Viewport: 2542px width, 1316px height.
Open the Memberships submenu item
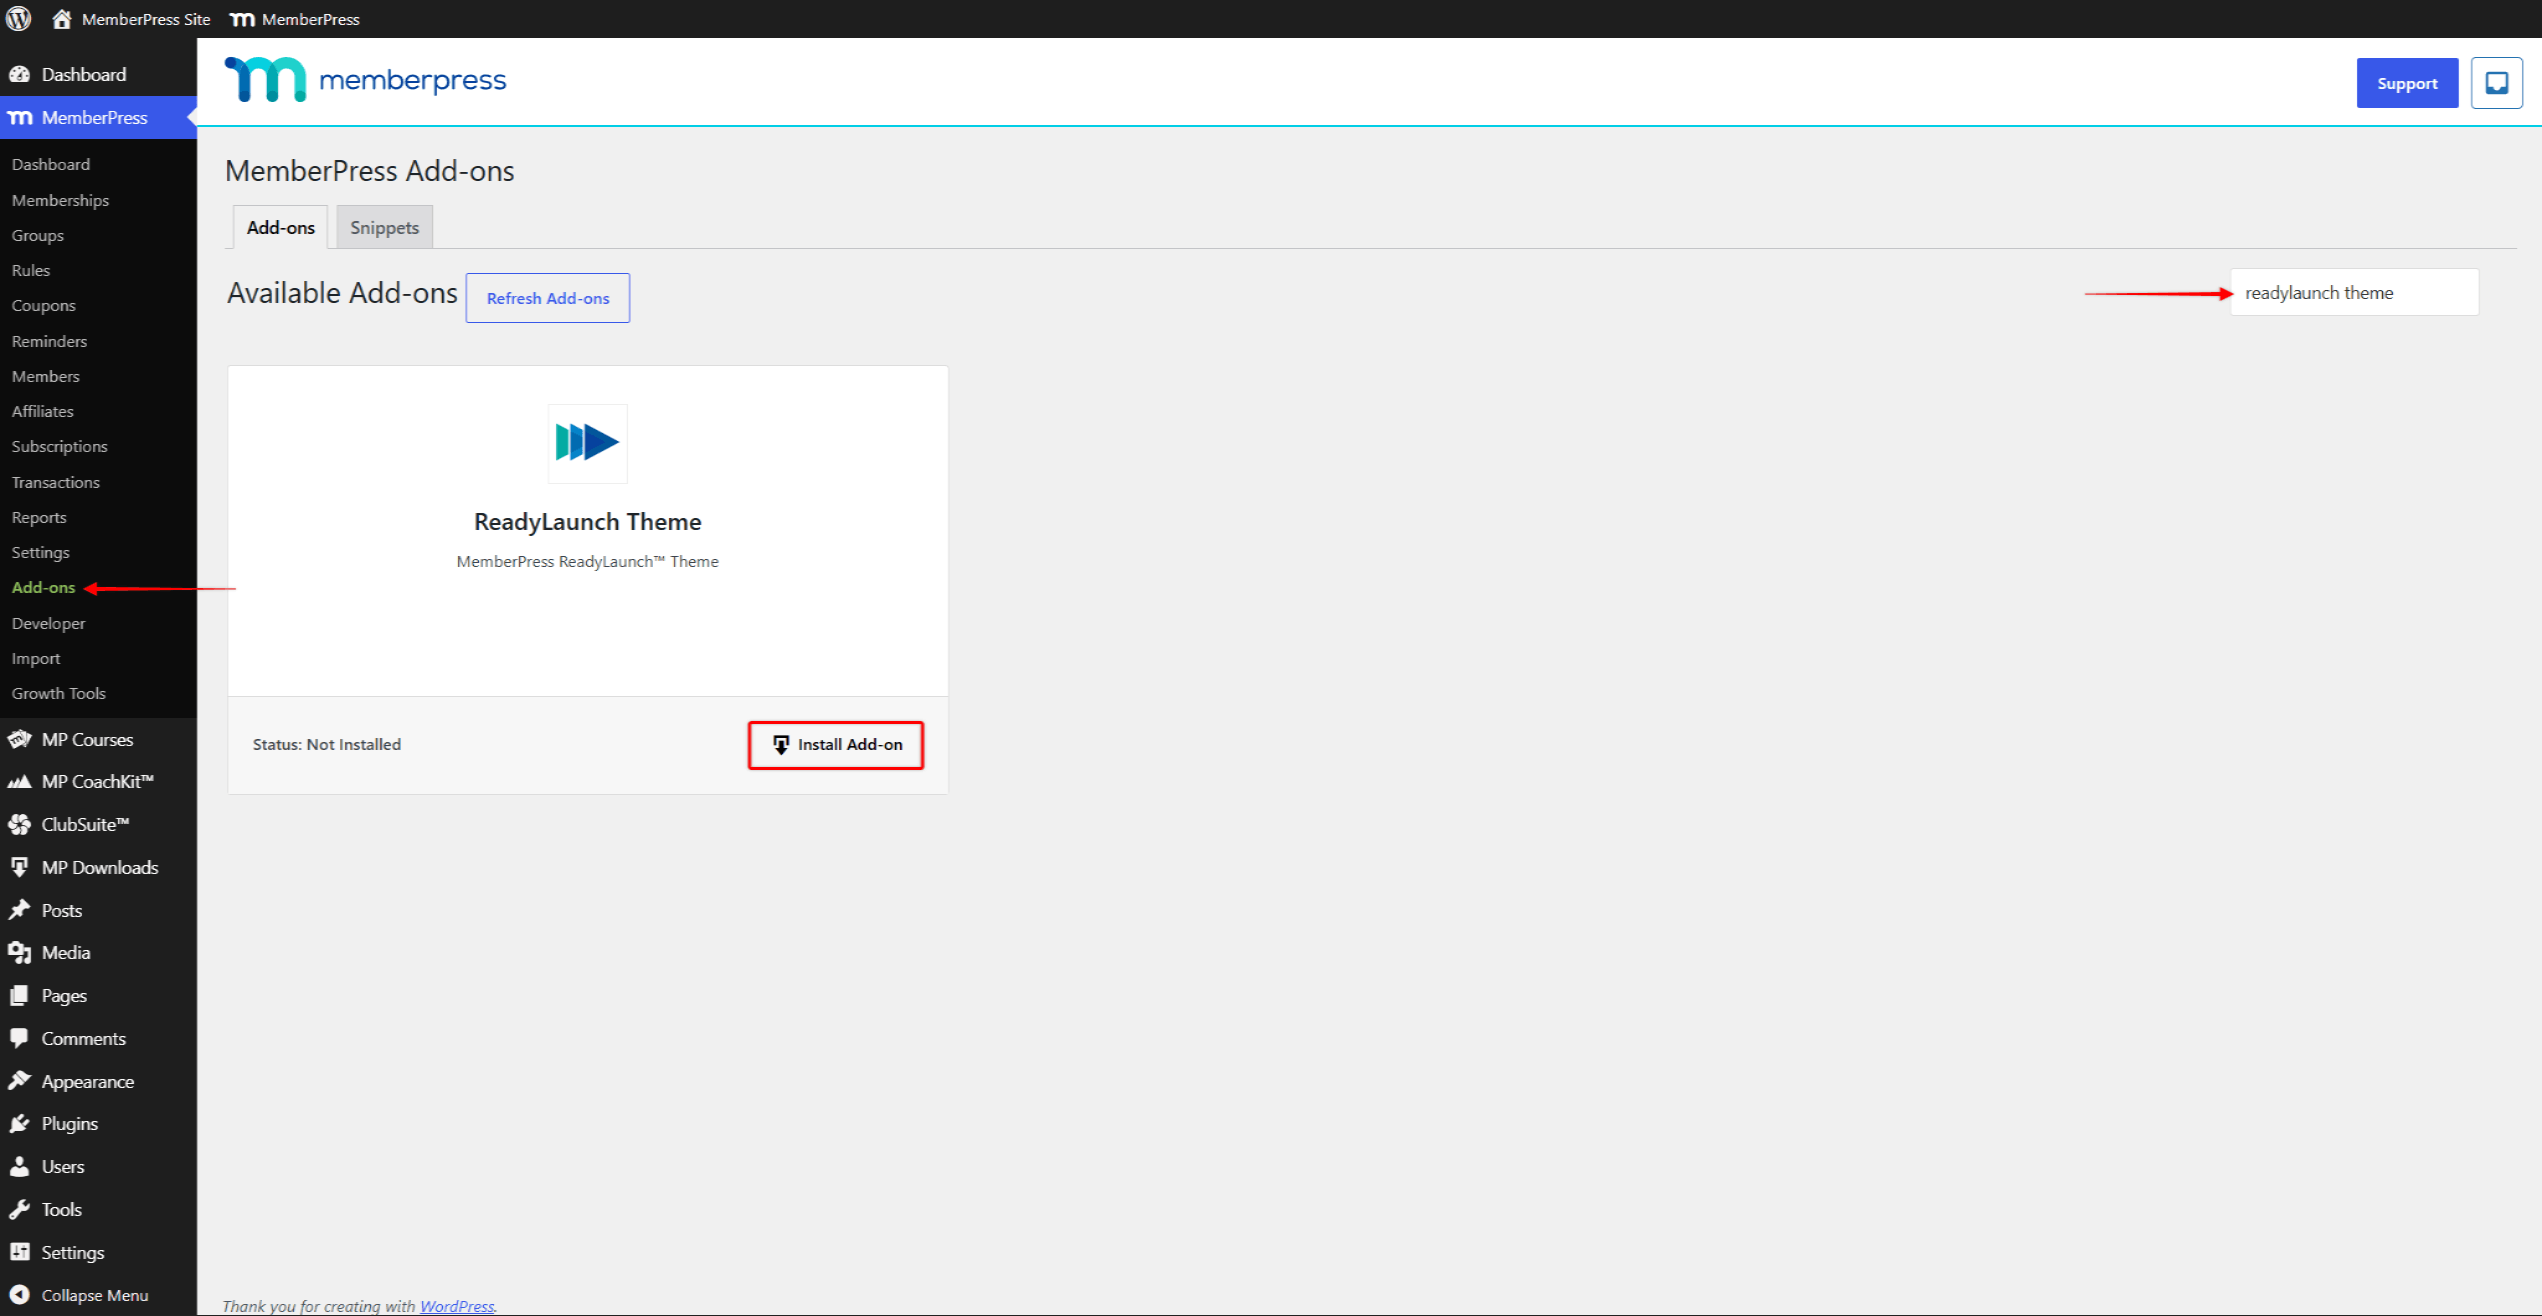coord(60,200)
